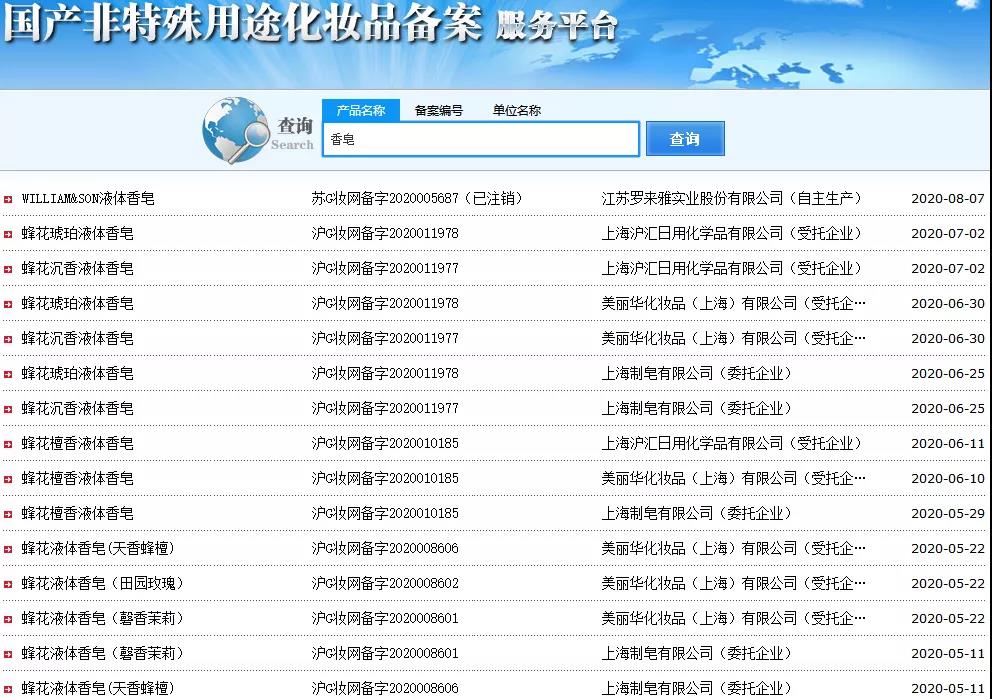Open 蜂花檀香液体香皂 dated 2020-06-11

[77, 443]
